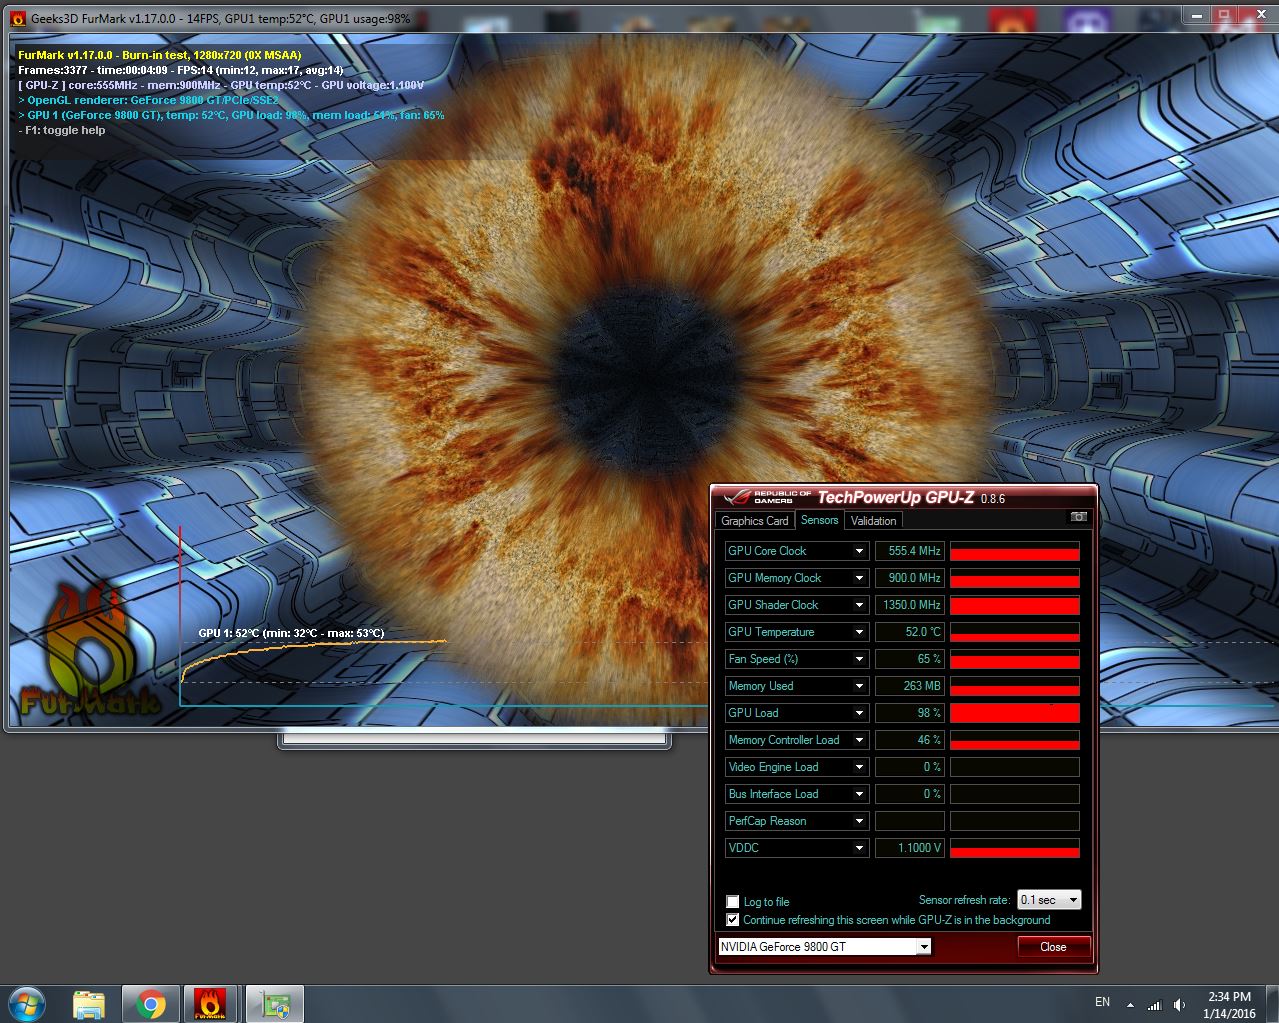The image size is (1279, 1023).
Task: Select the FurMark taskbar button
Action: (211, 1004)
